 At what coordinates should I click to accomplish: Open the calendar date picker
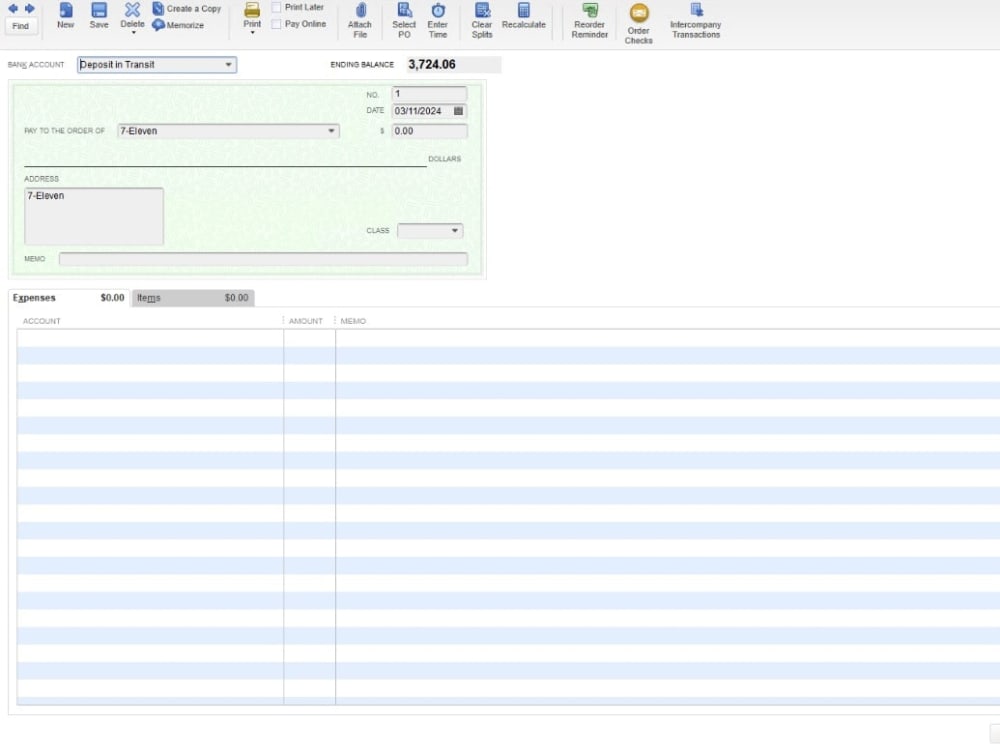click(459, 111)
